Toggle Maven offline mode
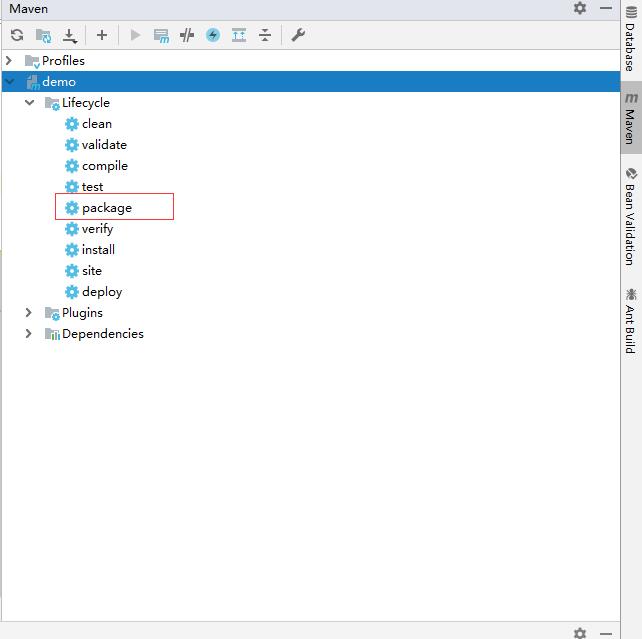 pos(187,35)
